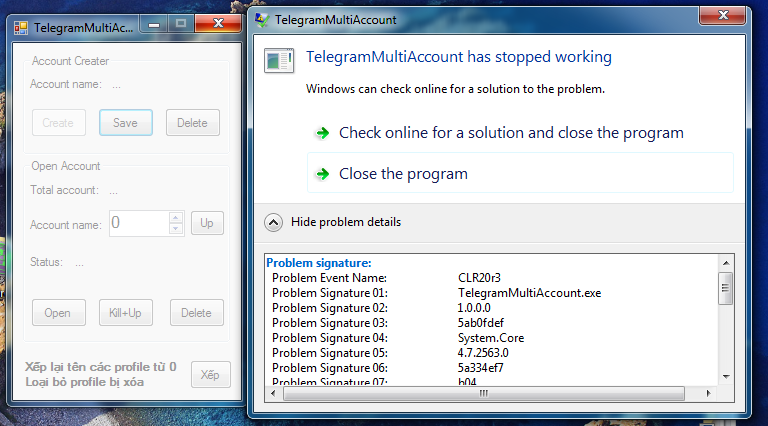This screenshot has width=768, height=426.
Task: Click Delete in the Open Account group
Action: [x=196, y=313]
